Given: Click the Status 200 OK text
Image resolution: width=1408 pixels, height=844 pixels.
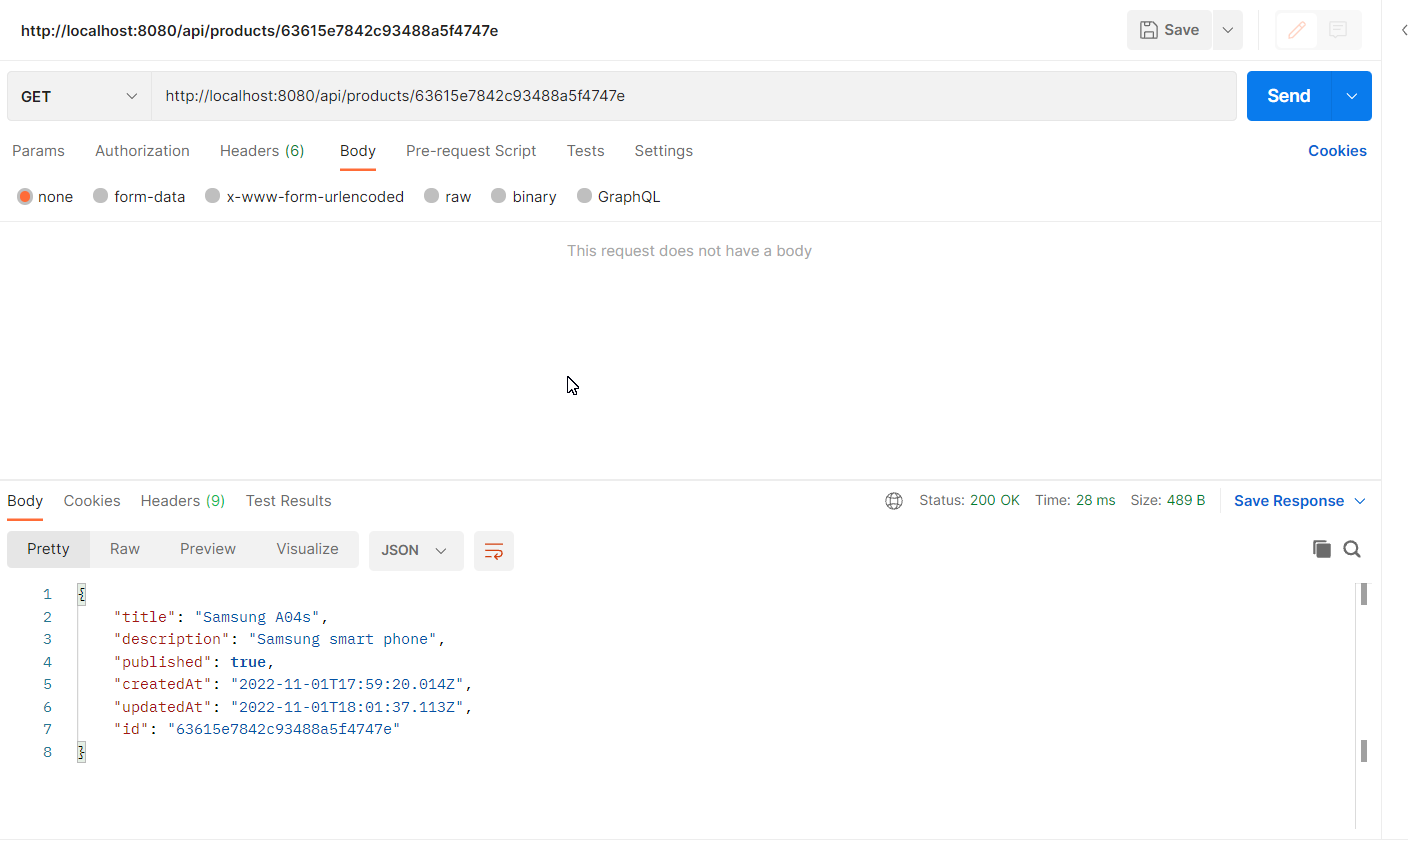Looking at the screenshot, I should pos(969,501).
